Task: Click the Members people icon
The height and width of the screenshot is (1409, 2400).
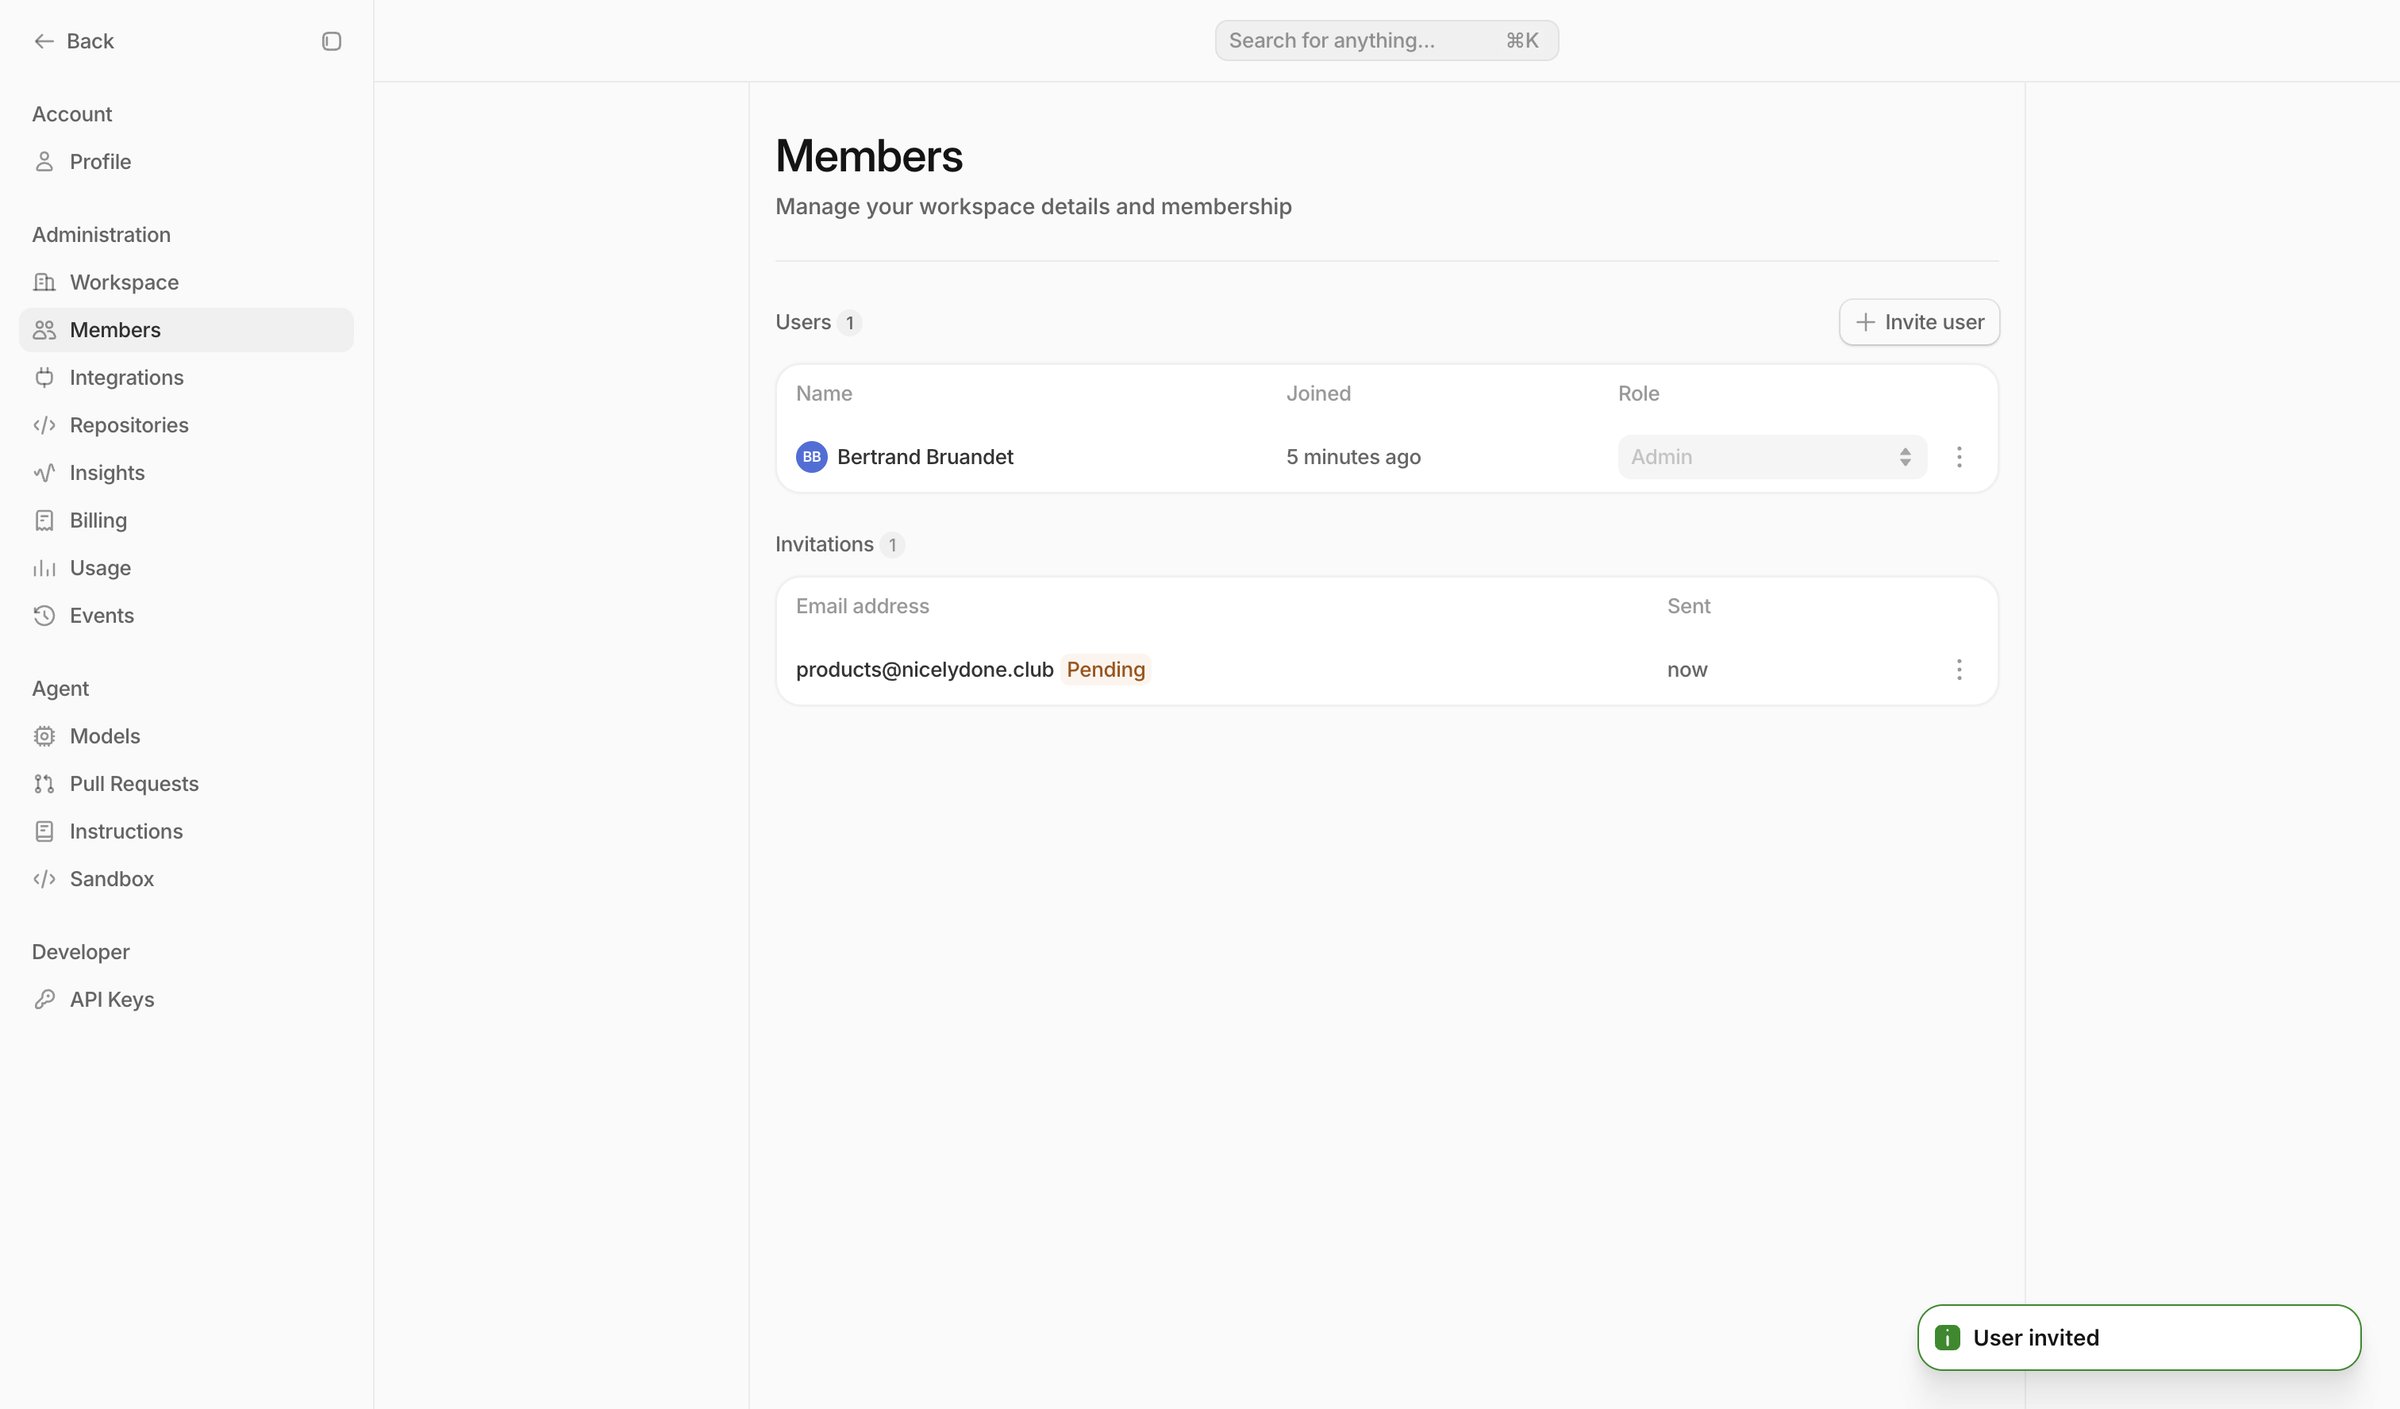Action: pyautogui.click(x=44, y=330)
